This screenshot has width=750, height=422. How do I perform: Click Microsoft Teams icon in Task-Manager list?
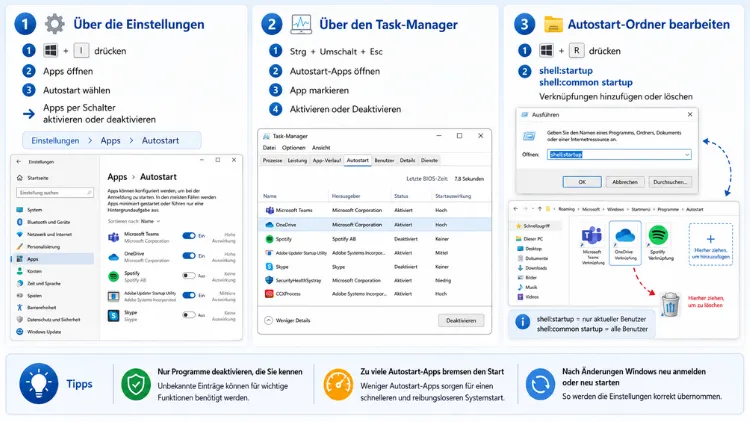point(269,210)
